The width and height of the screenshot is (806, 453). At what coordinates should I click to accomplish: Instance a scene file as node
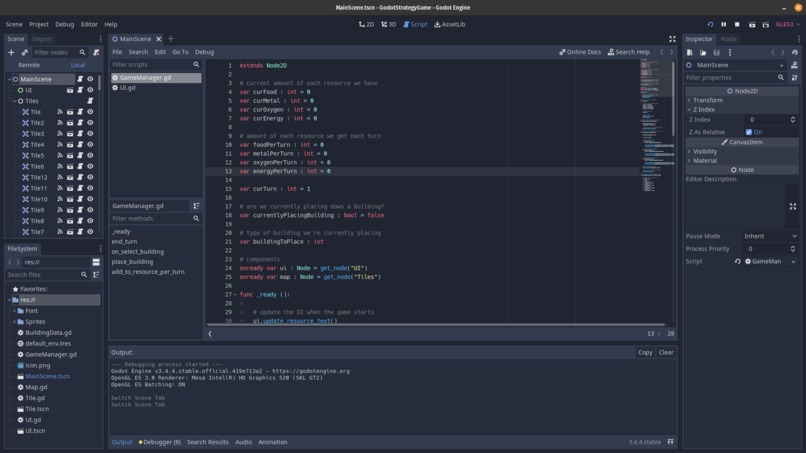point(24,52)
